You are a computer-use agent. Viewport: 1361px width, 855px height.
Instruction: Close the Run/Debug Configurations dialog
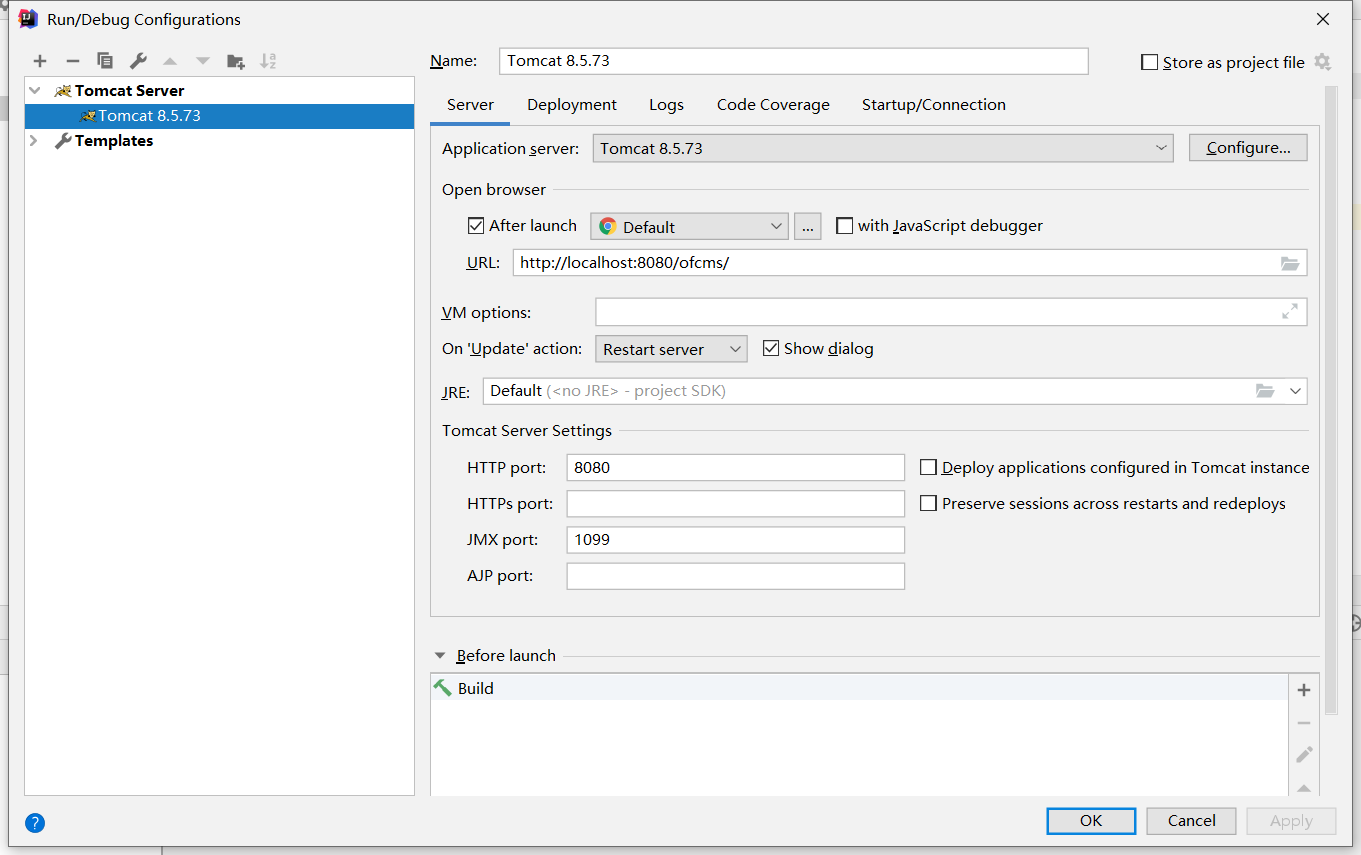pyautogui.click(x=1322, y=19)
